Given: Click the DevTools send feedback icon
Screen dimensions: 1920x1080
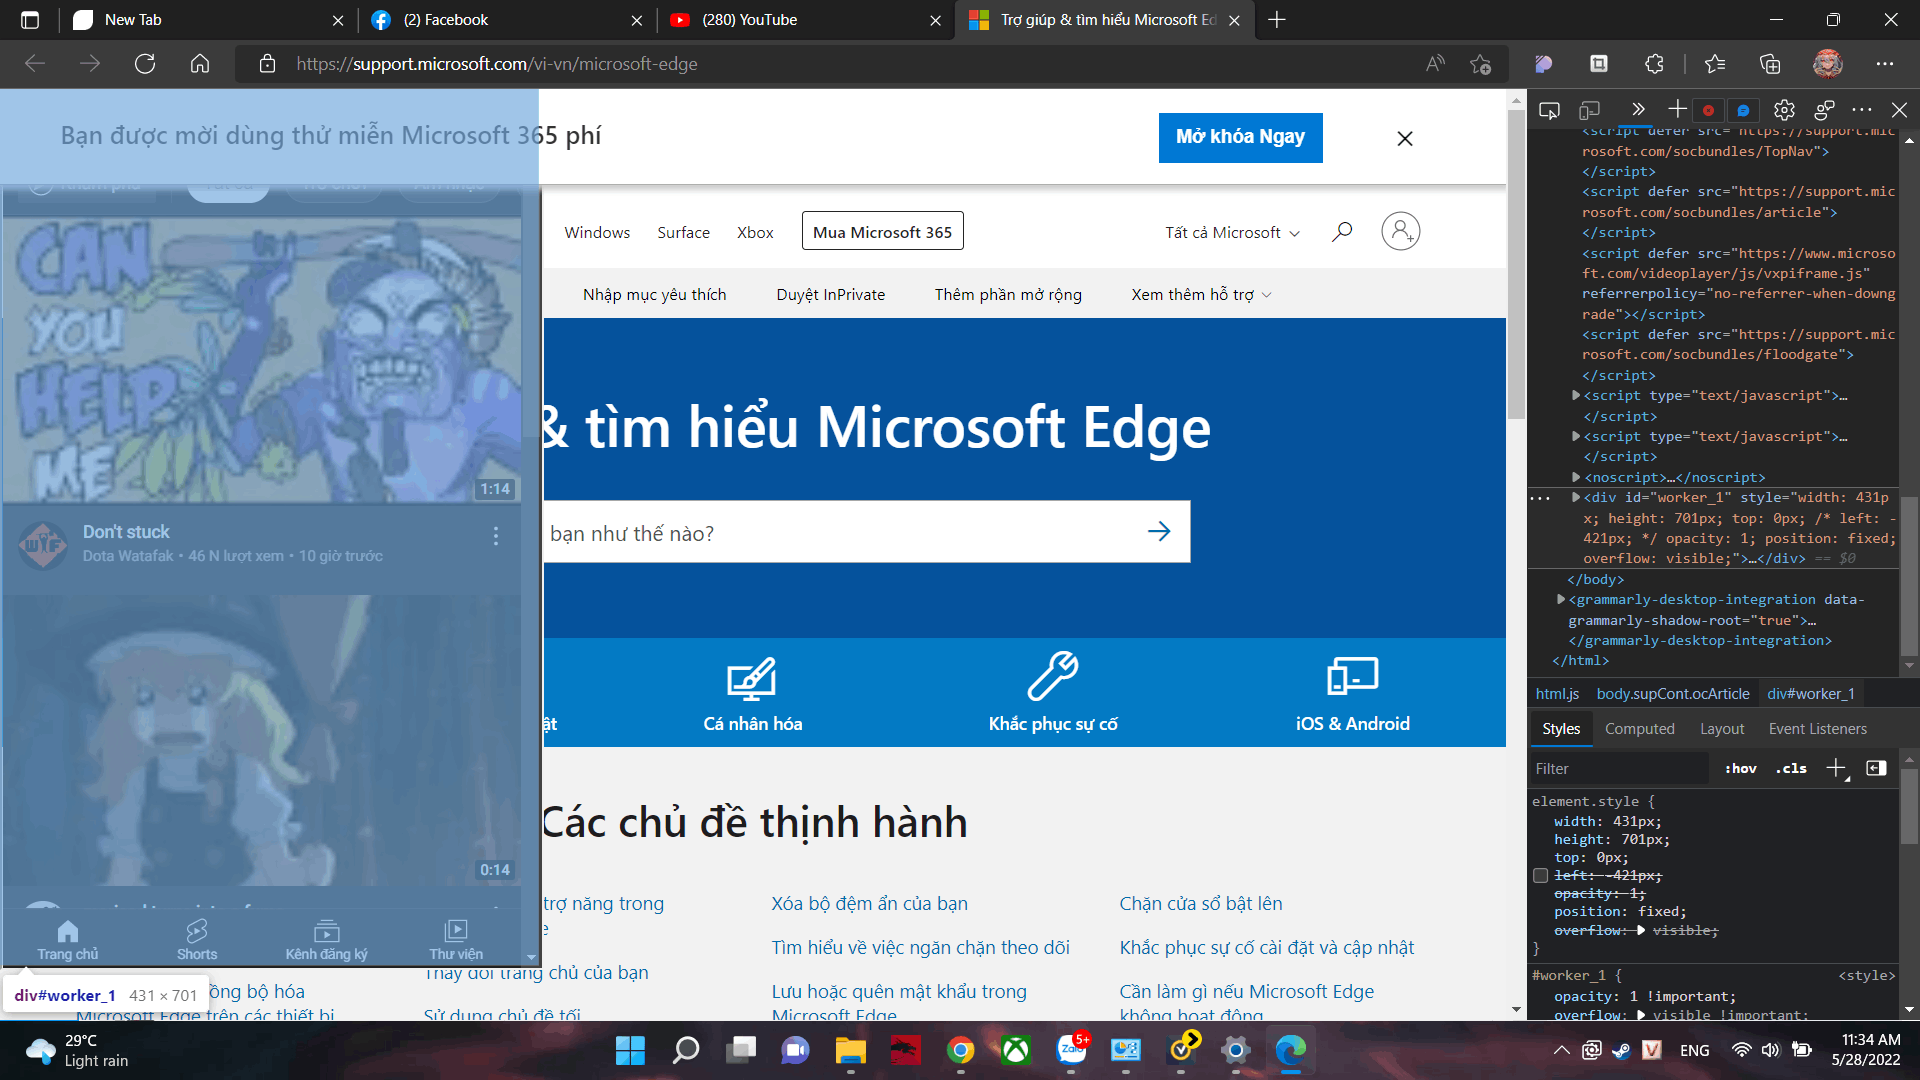Looking at the screenshot, I should click(1824, 110).
